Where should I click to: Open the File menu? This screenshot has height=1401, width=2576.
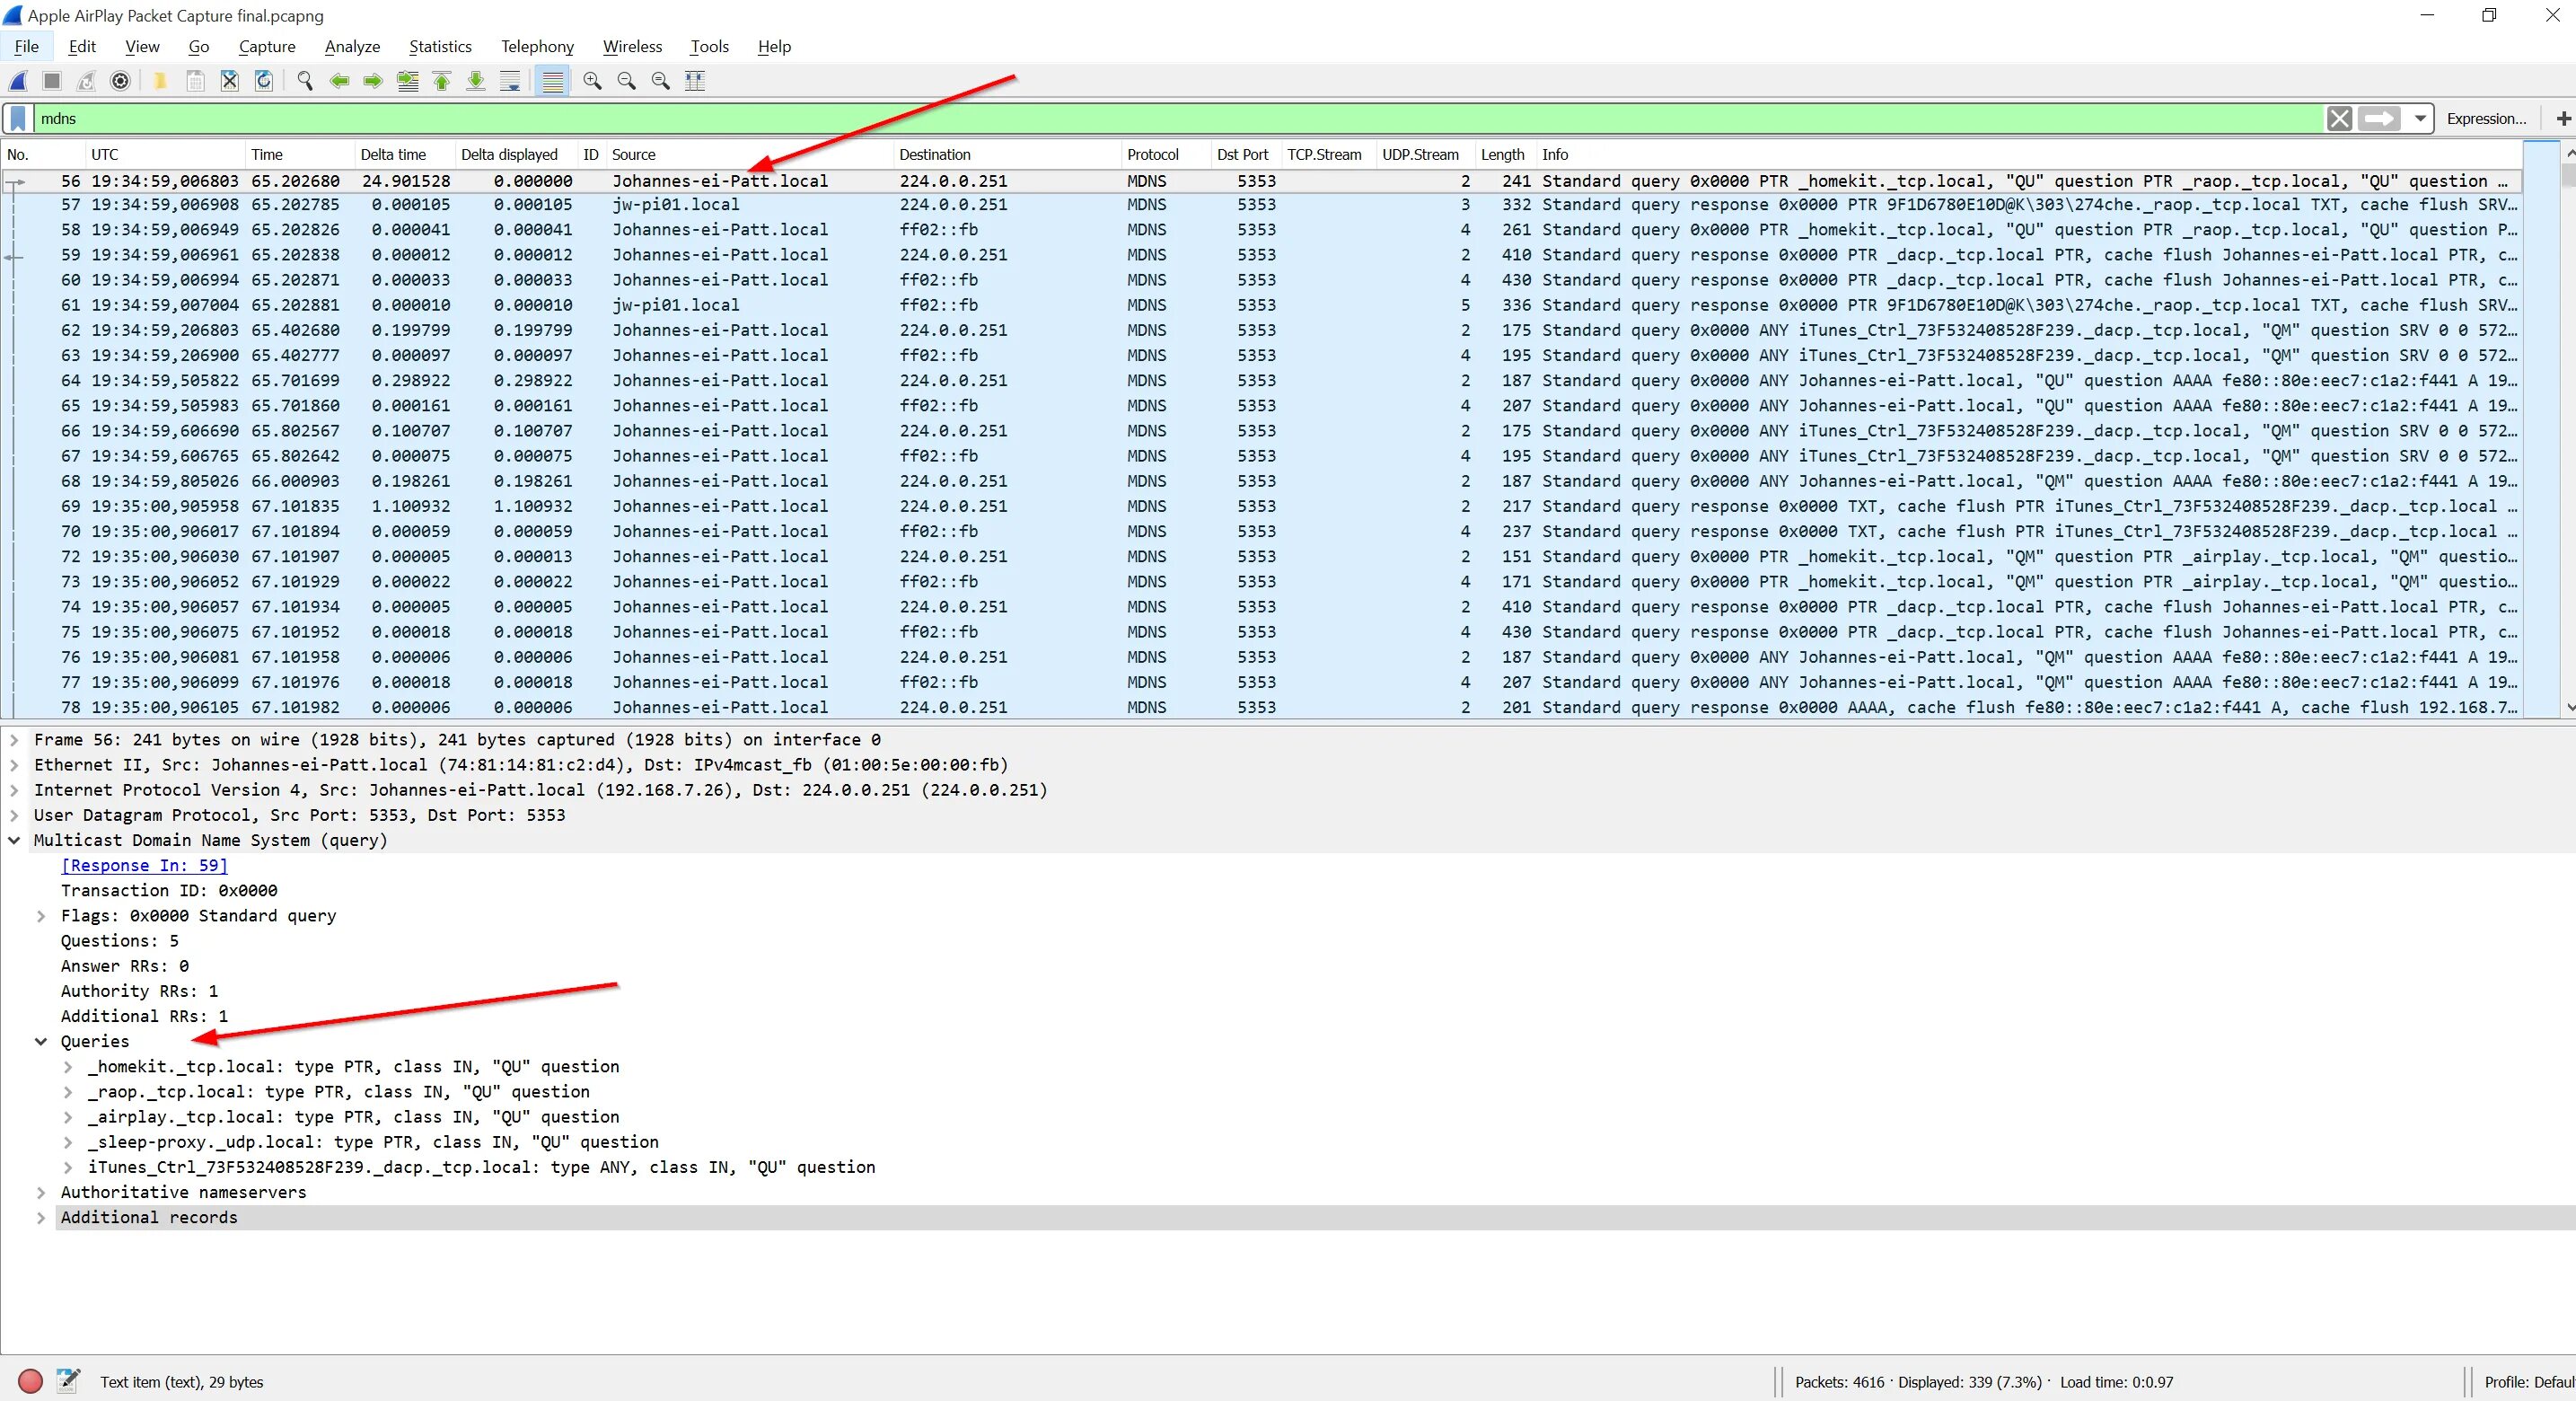point(27,46)
